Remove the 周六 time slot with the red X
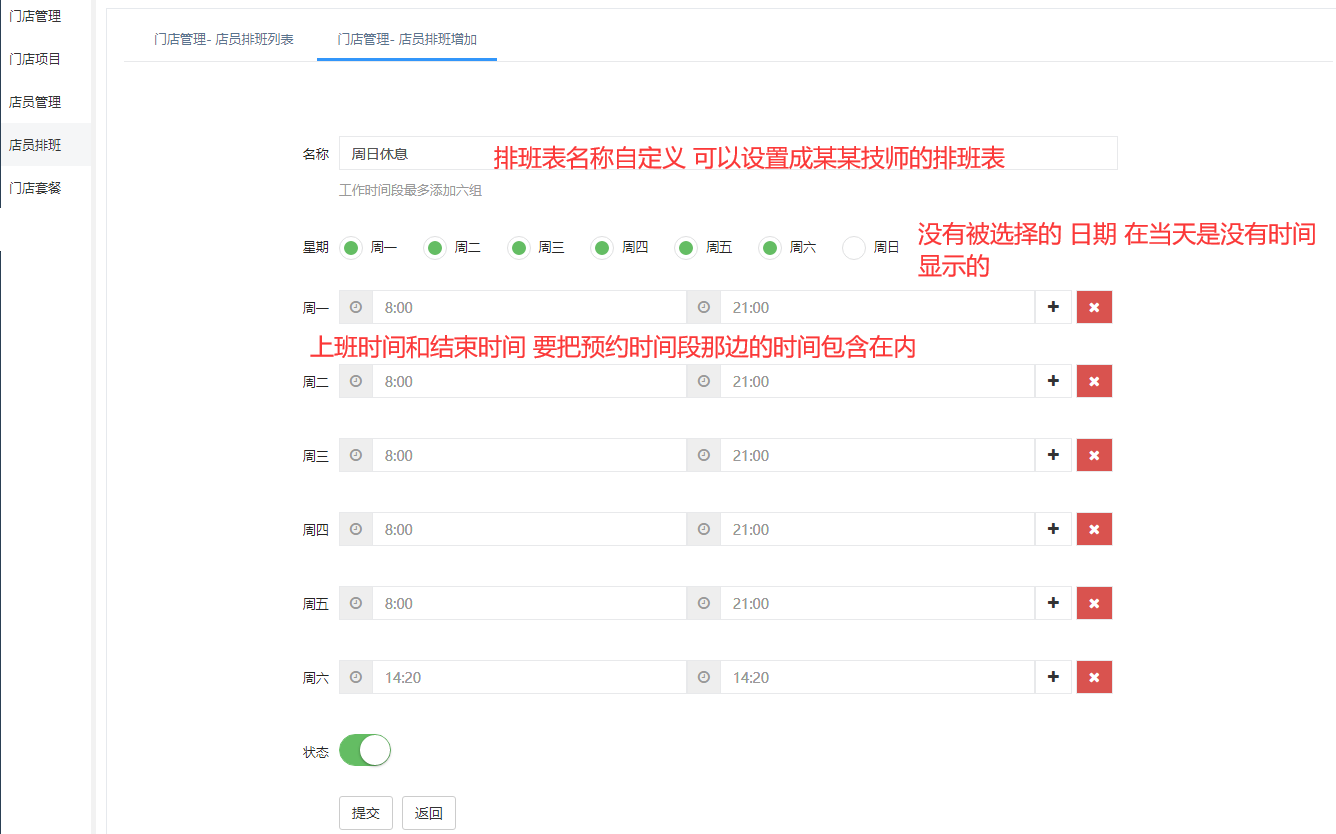Viewport: 1336px width, 834px height. click(1094, 677)
